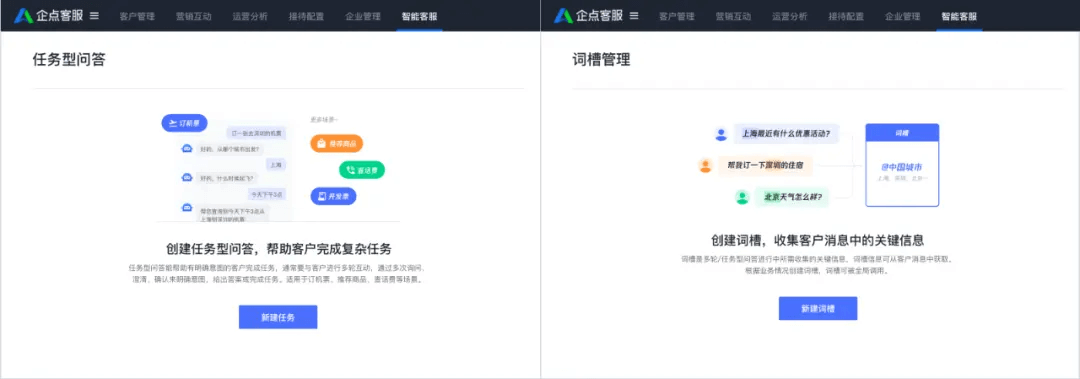Click the 上海 reply bubble in the flight chat
The height and width of the screenshot is (379, 1080).
tap(276, 165)
